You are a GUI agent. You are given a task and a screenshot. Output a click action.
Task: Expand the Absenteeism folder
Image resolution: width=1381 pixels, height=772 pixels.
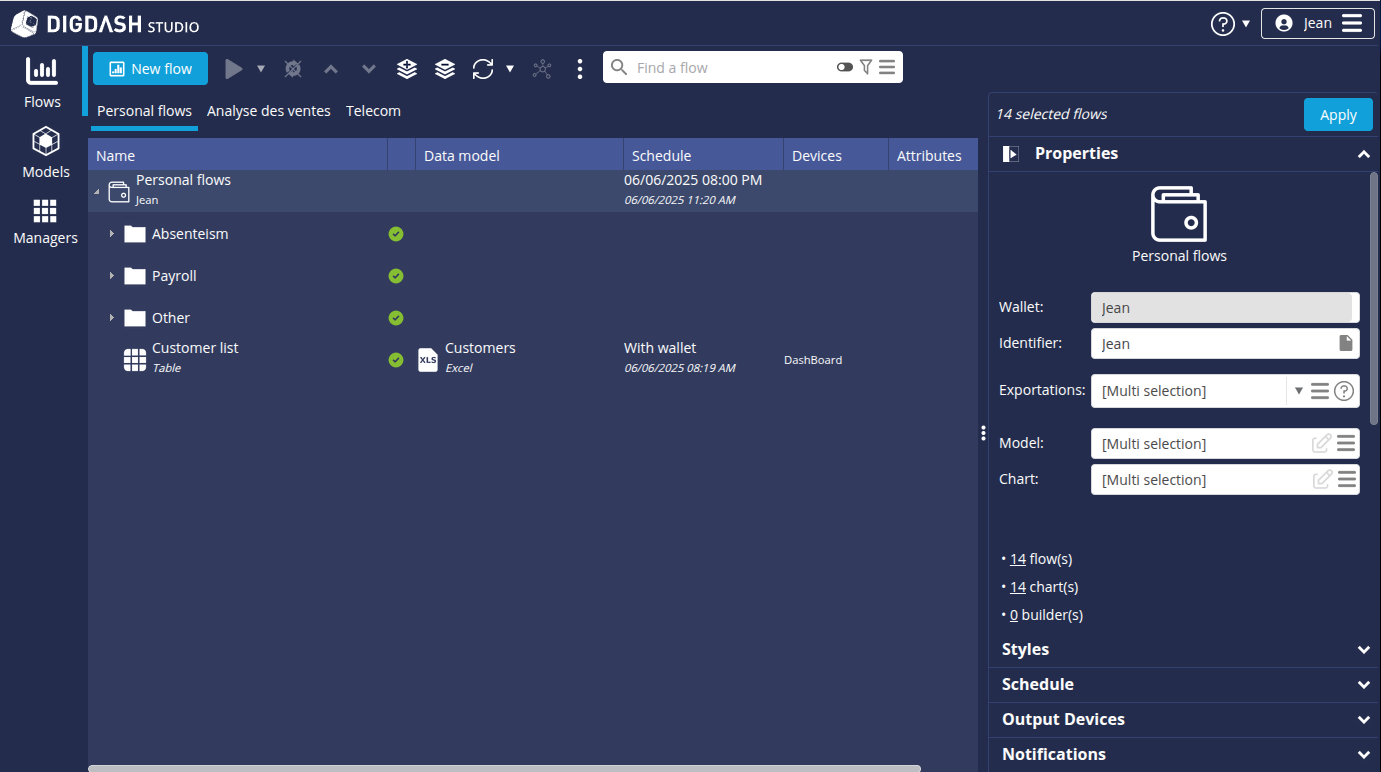(112, 234)
